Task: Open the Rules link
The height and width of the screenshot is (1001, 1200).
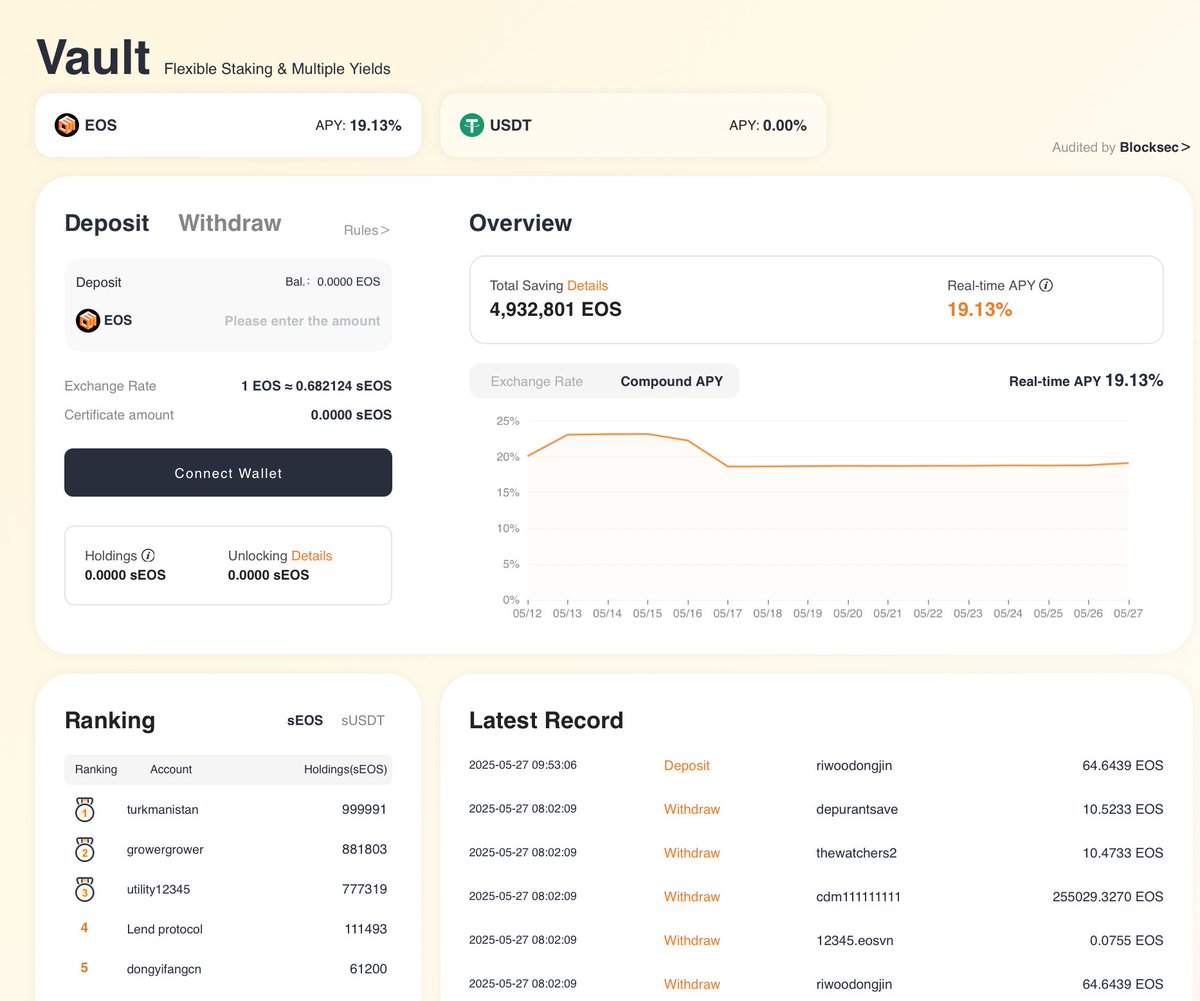Action: pyautogui.click(x=366, y=230)
